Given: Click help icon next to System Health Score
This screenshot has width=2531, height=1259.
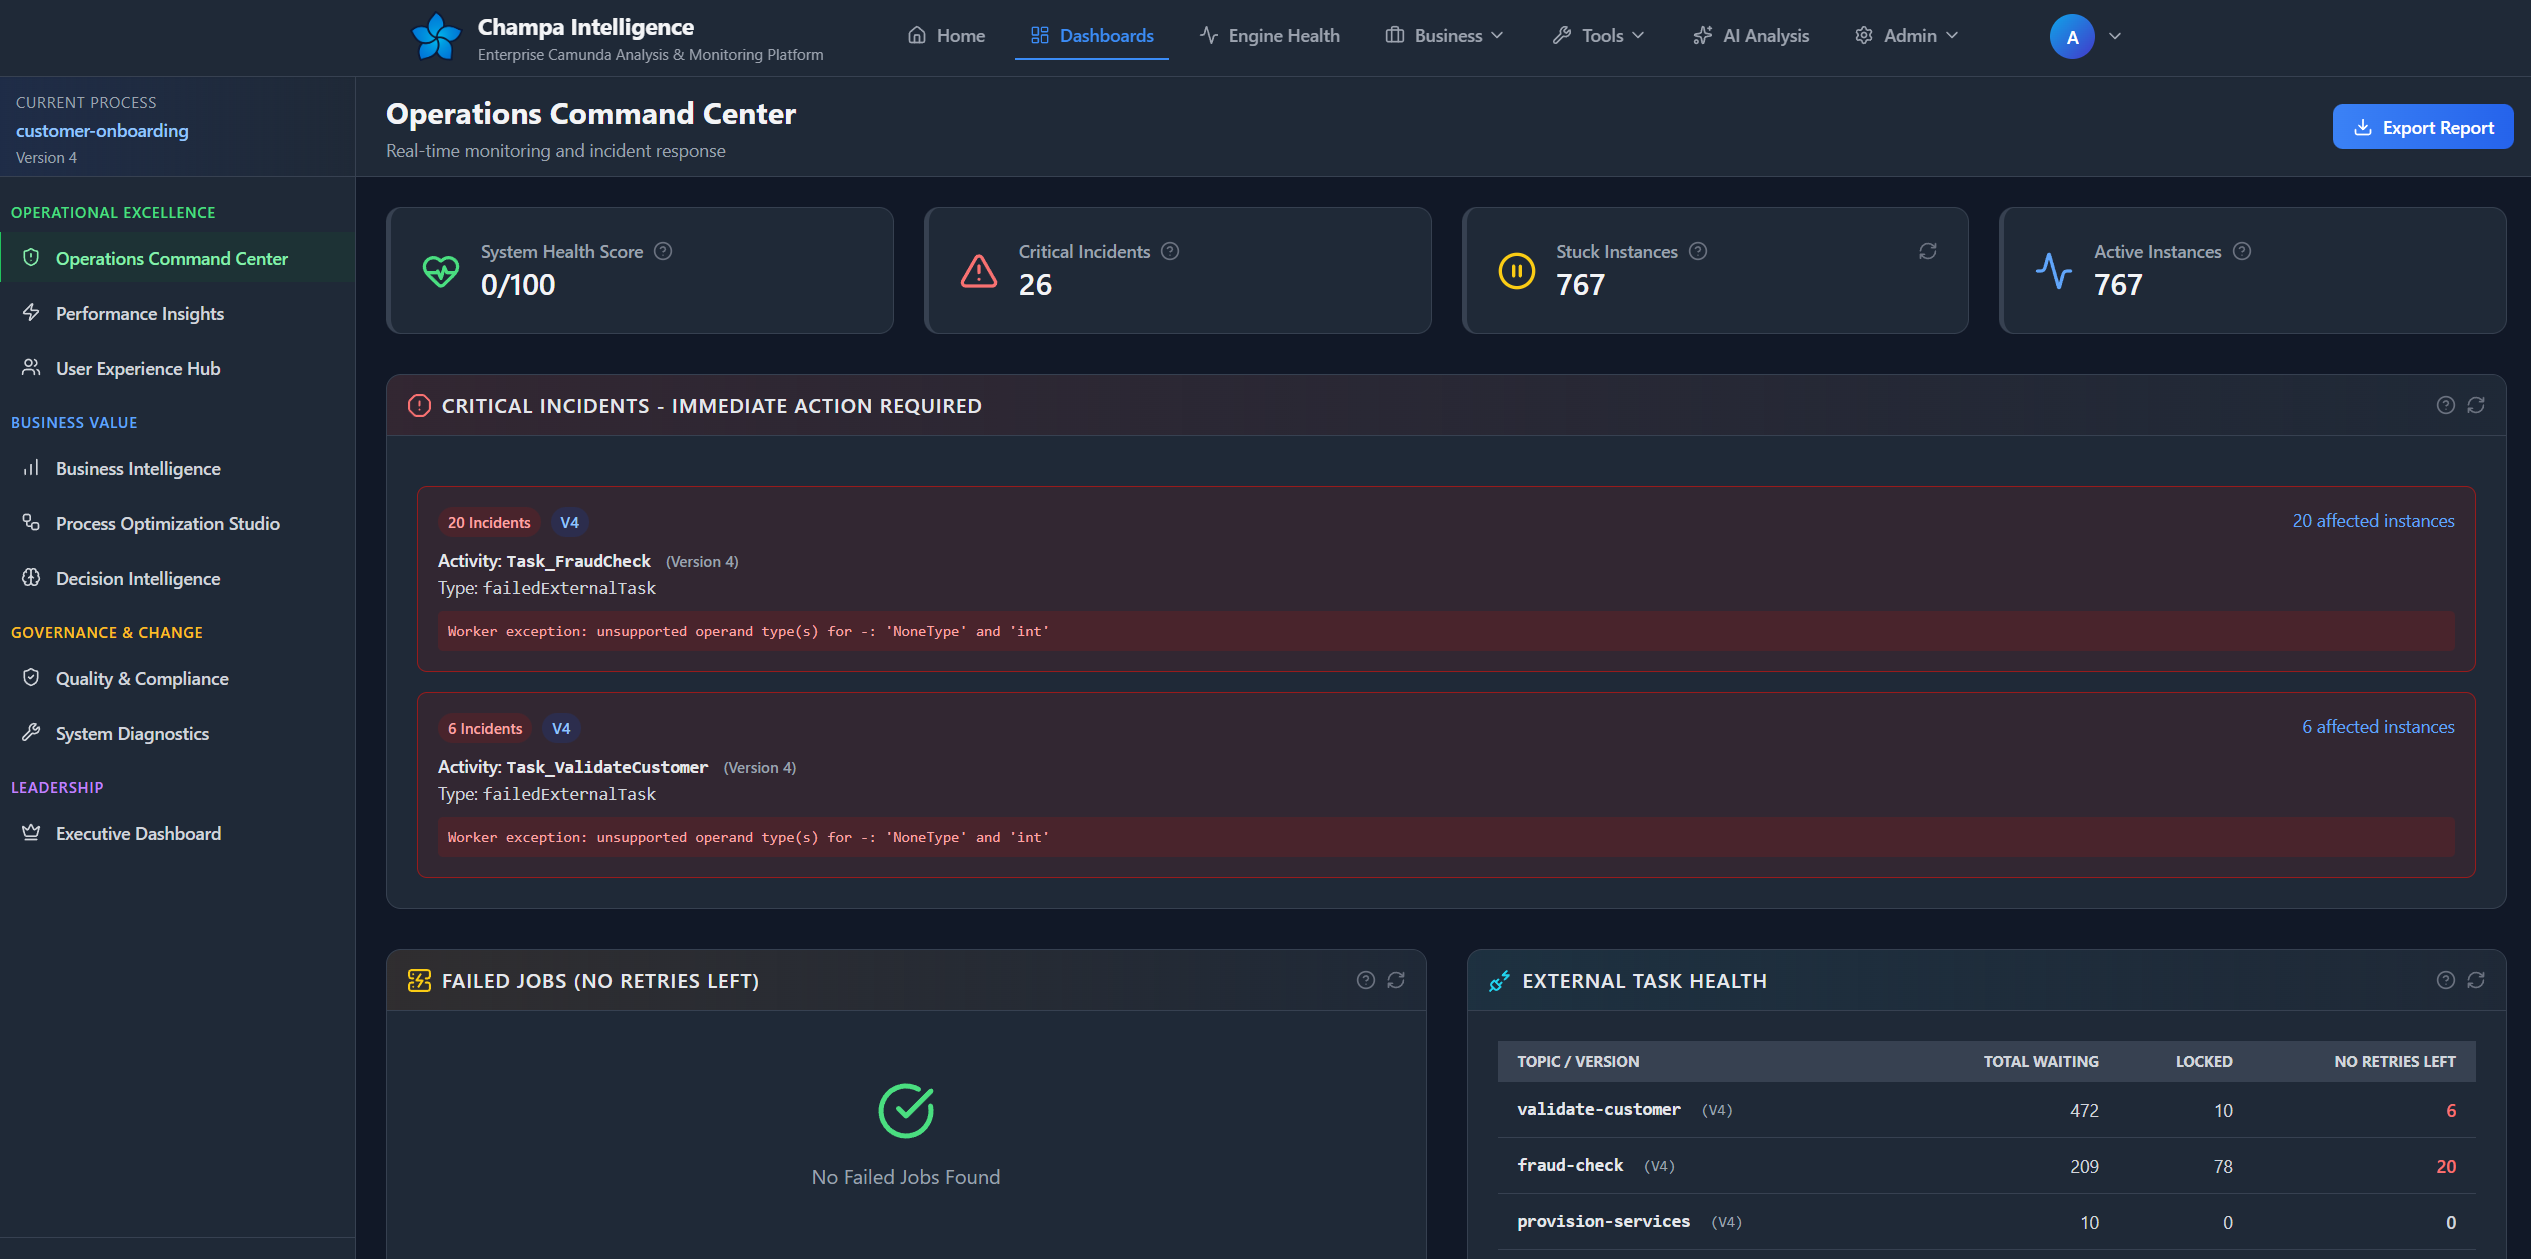Looking at the screenshot, I should 663,251.
